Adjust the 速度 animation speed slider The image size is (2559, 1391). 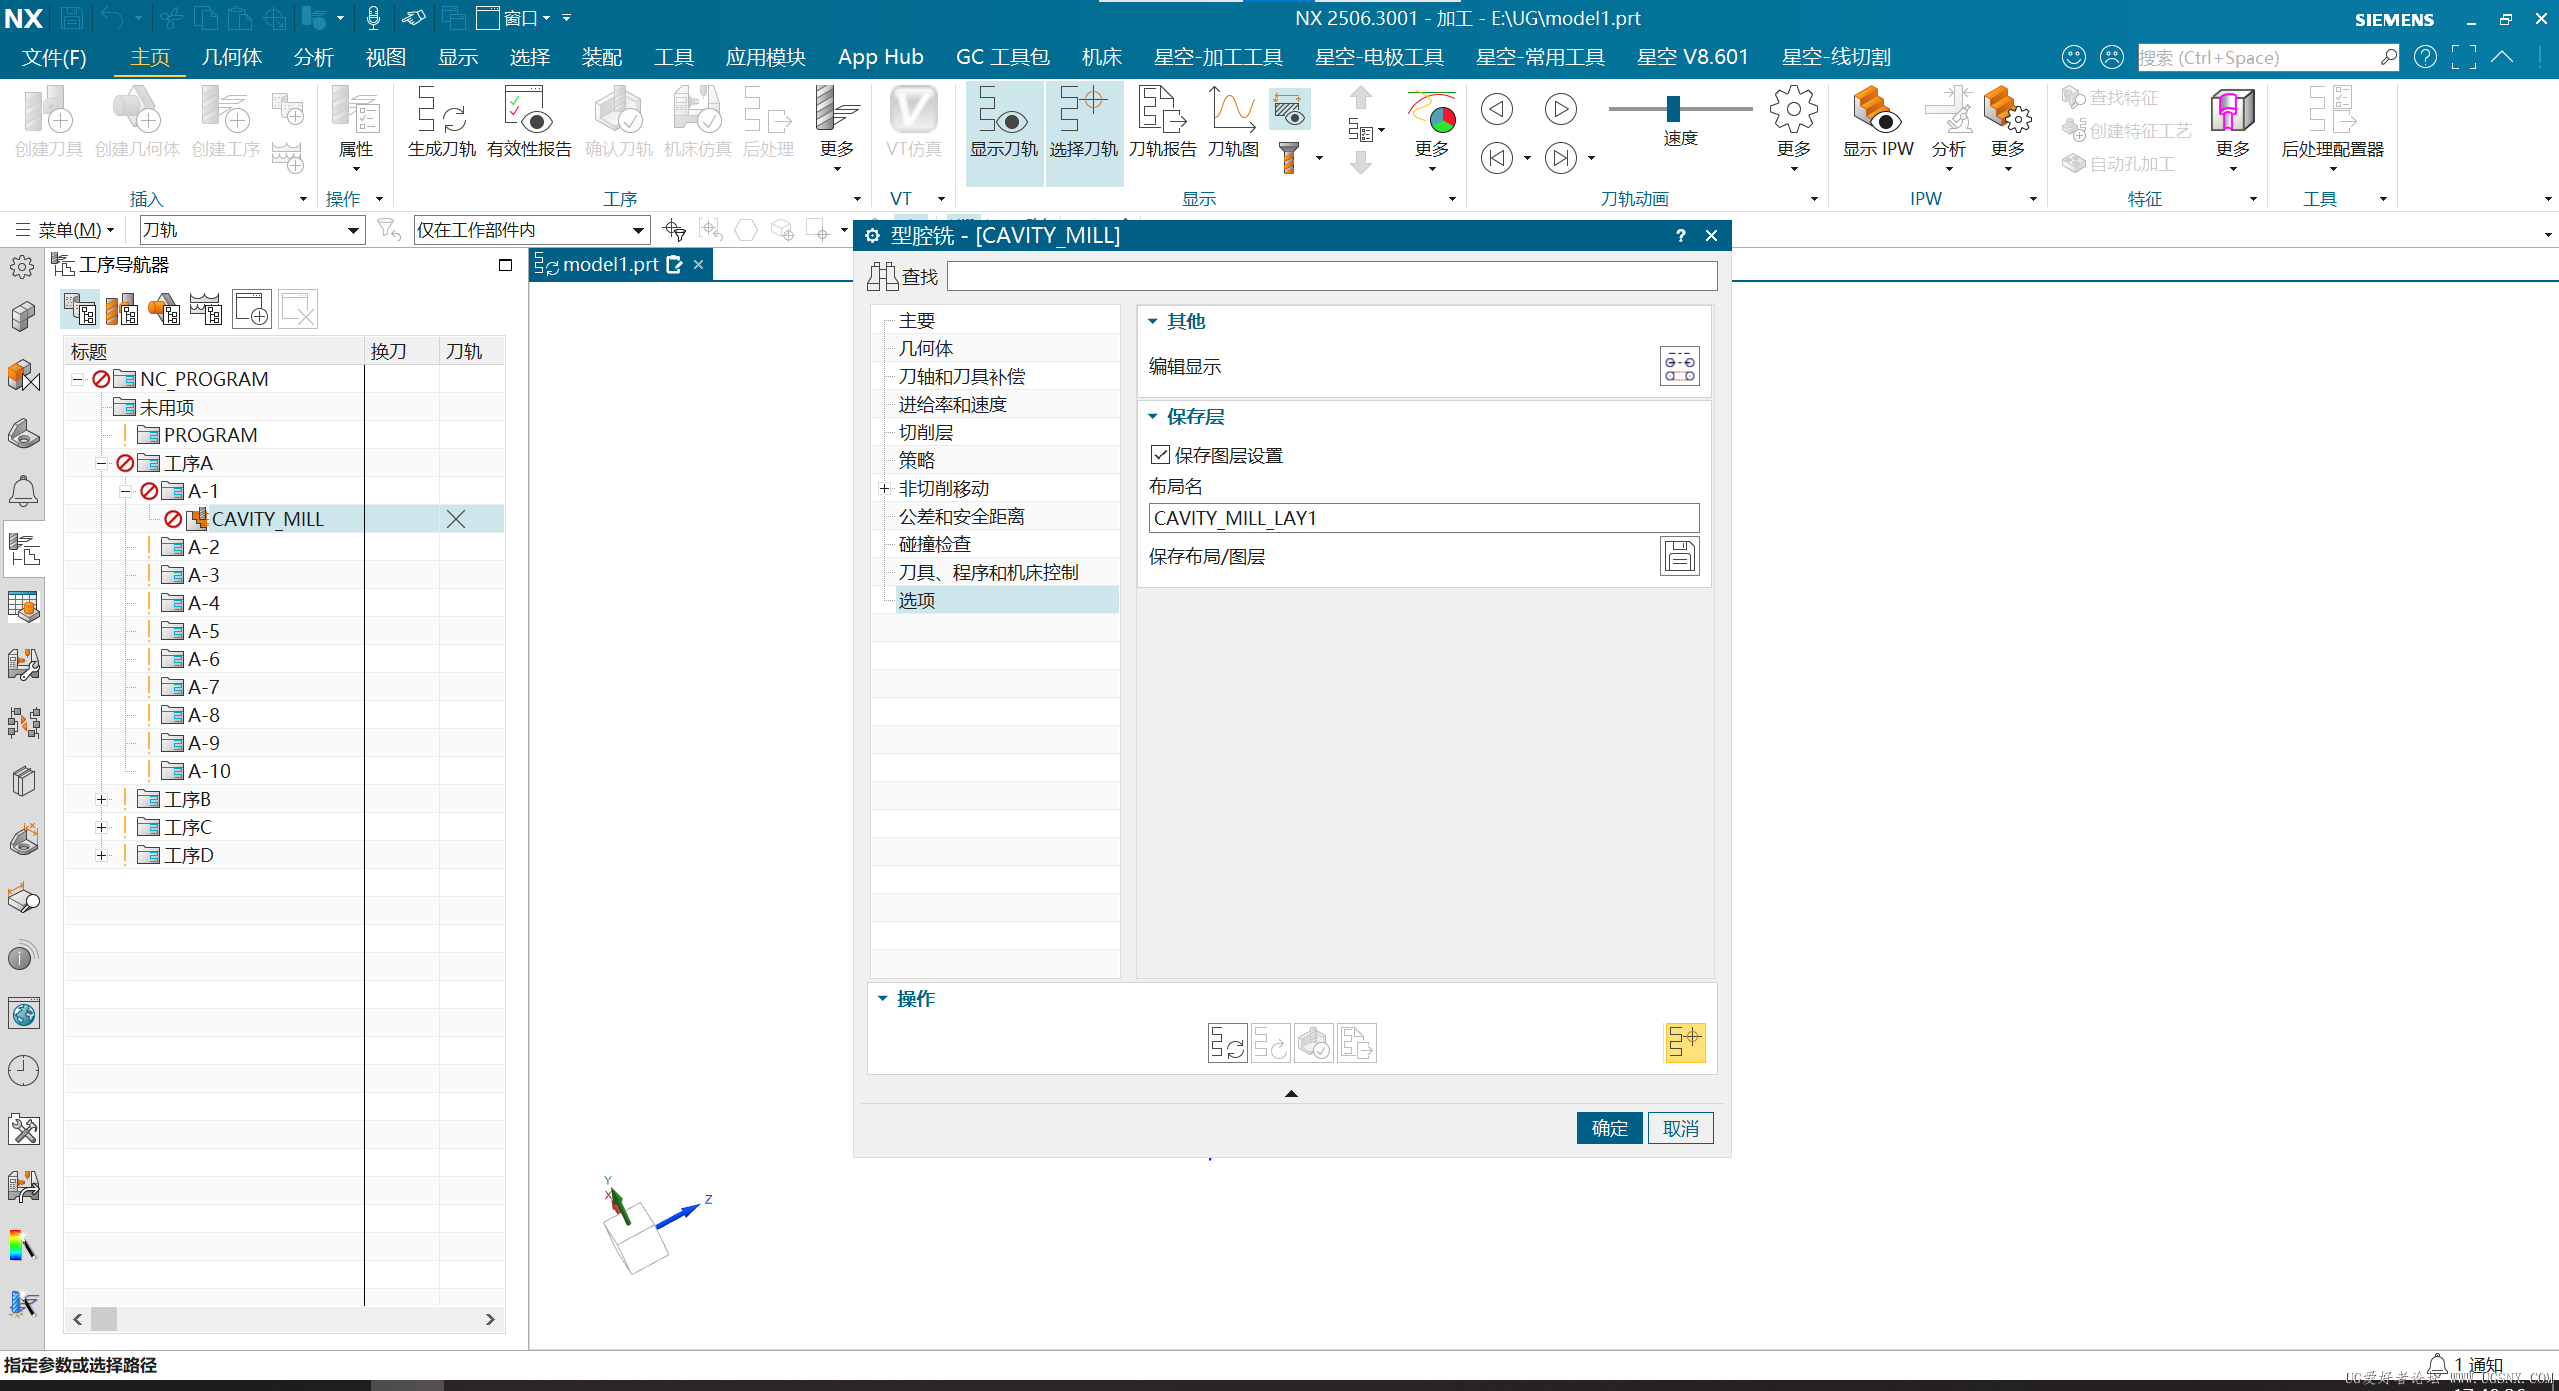1673,108
